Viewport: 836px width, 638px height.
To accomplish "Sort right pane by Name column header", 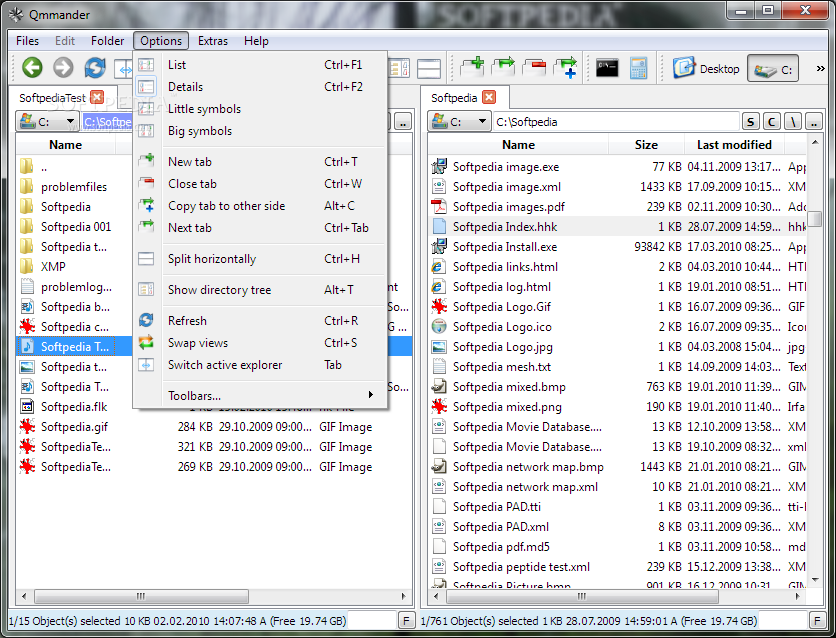I will 518,144.
